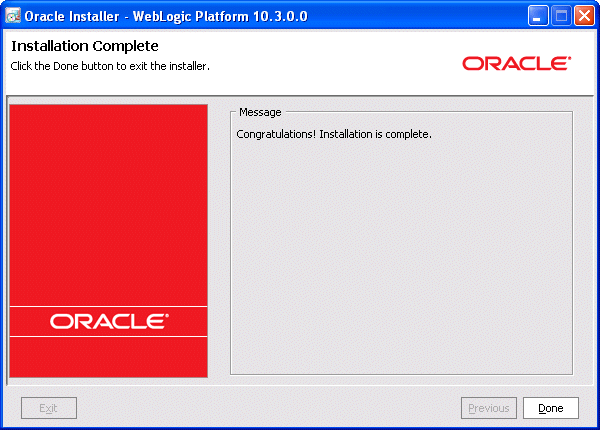Click "Click the Done button to exit" instruction text
Screen dimensions: 600x430
point(110,66)
